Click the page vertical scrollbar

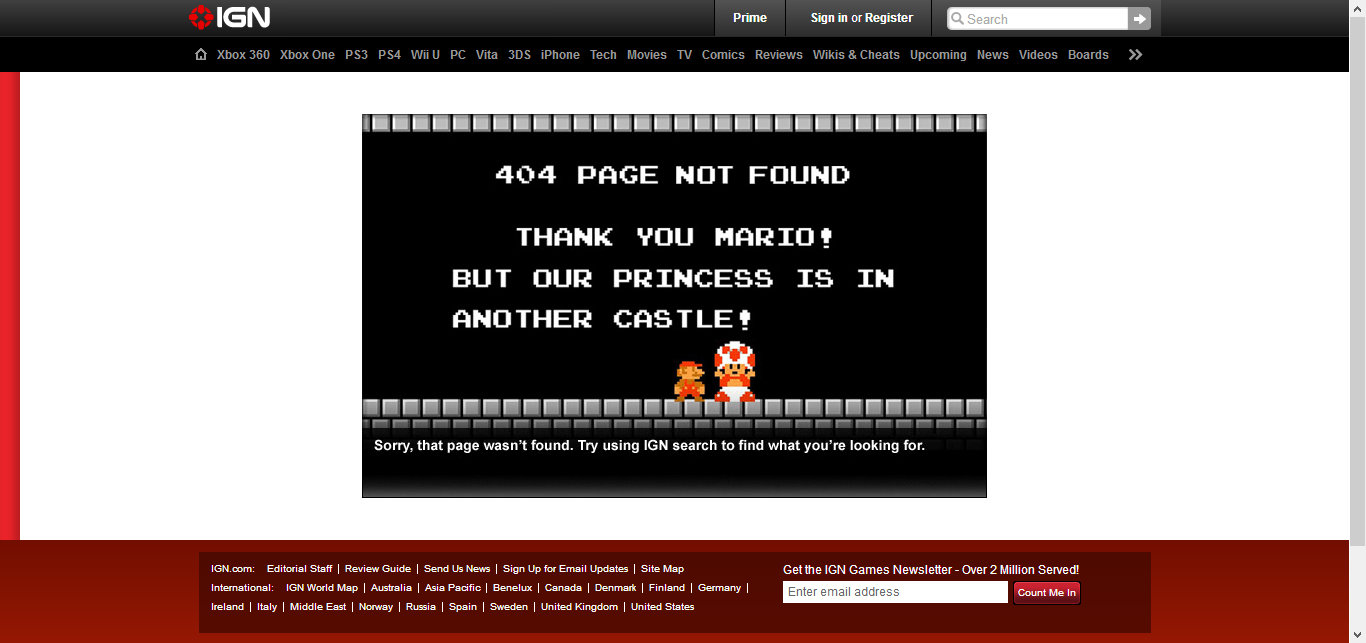click(x=1357, y=300)
